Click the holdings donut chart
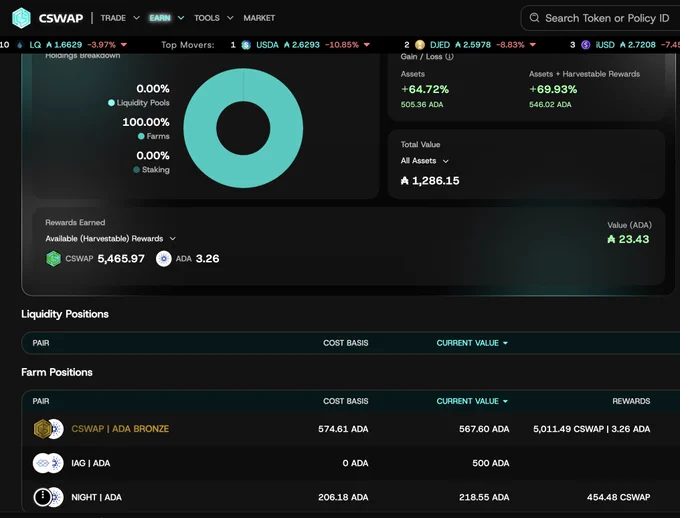This screenshot has width=680, height=518. tap(243, 128)
